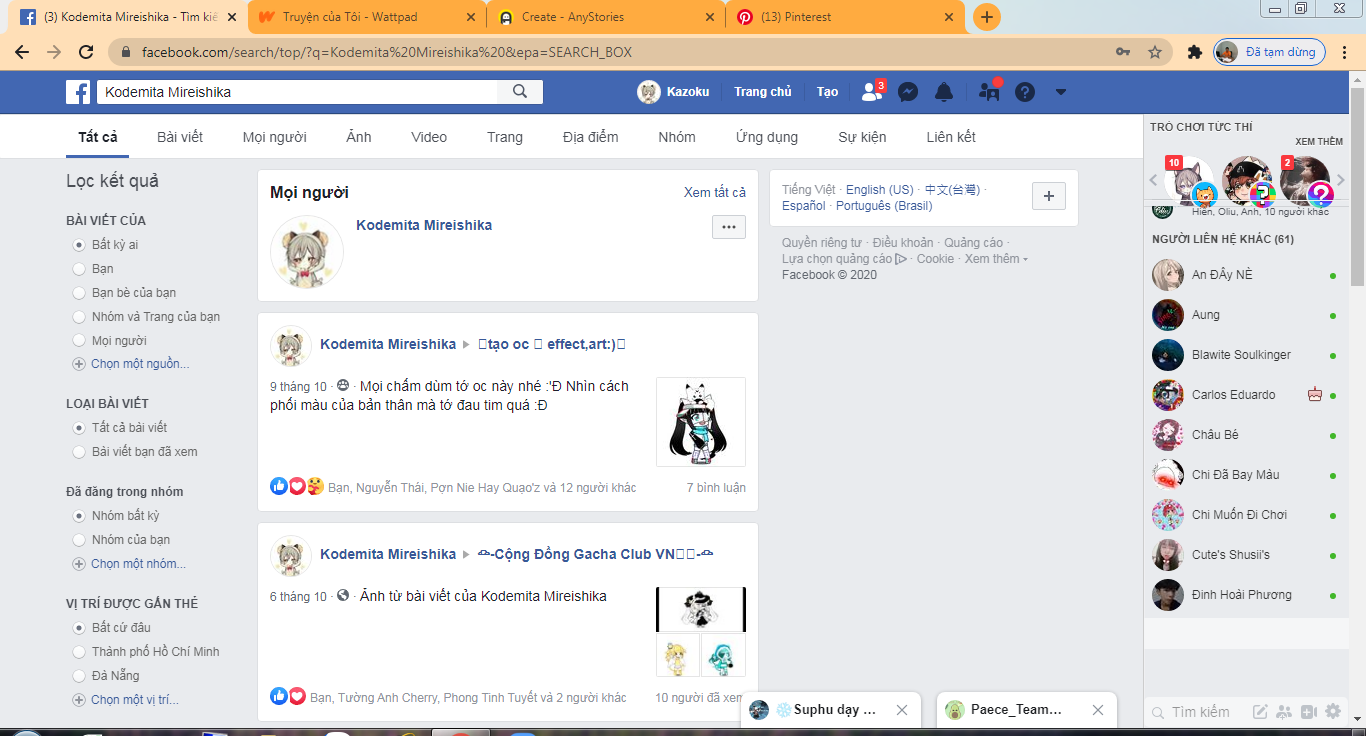This screenshot has height=736, width=1366.
Task: Open the account dropdown arrow in header
Action: tap(1061, 92)
